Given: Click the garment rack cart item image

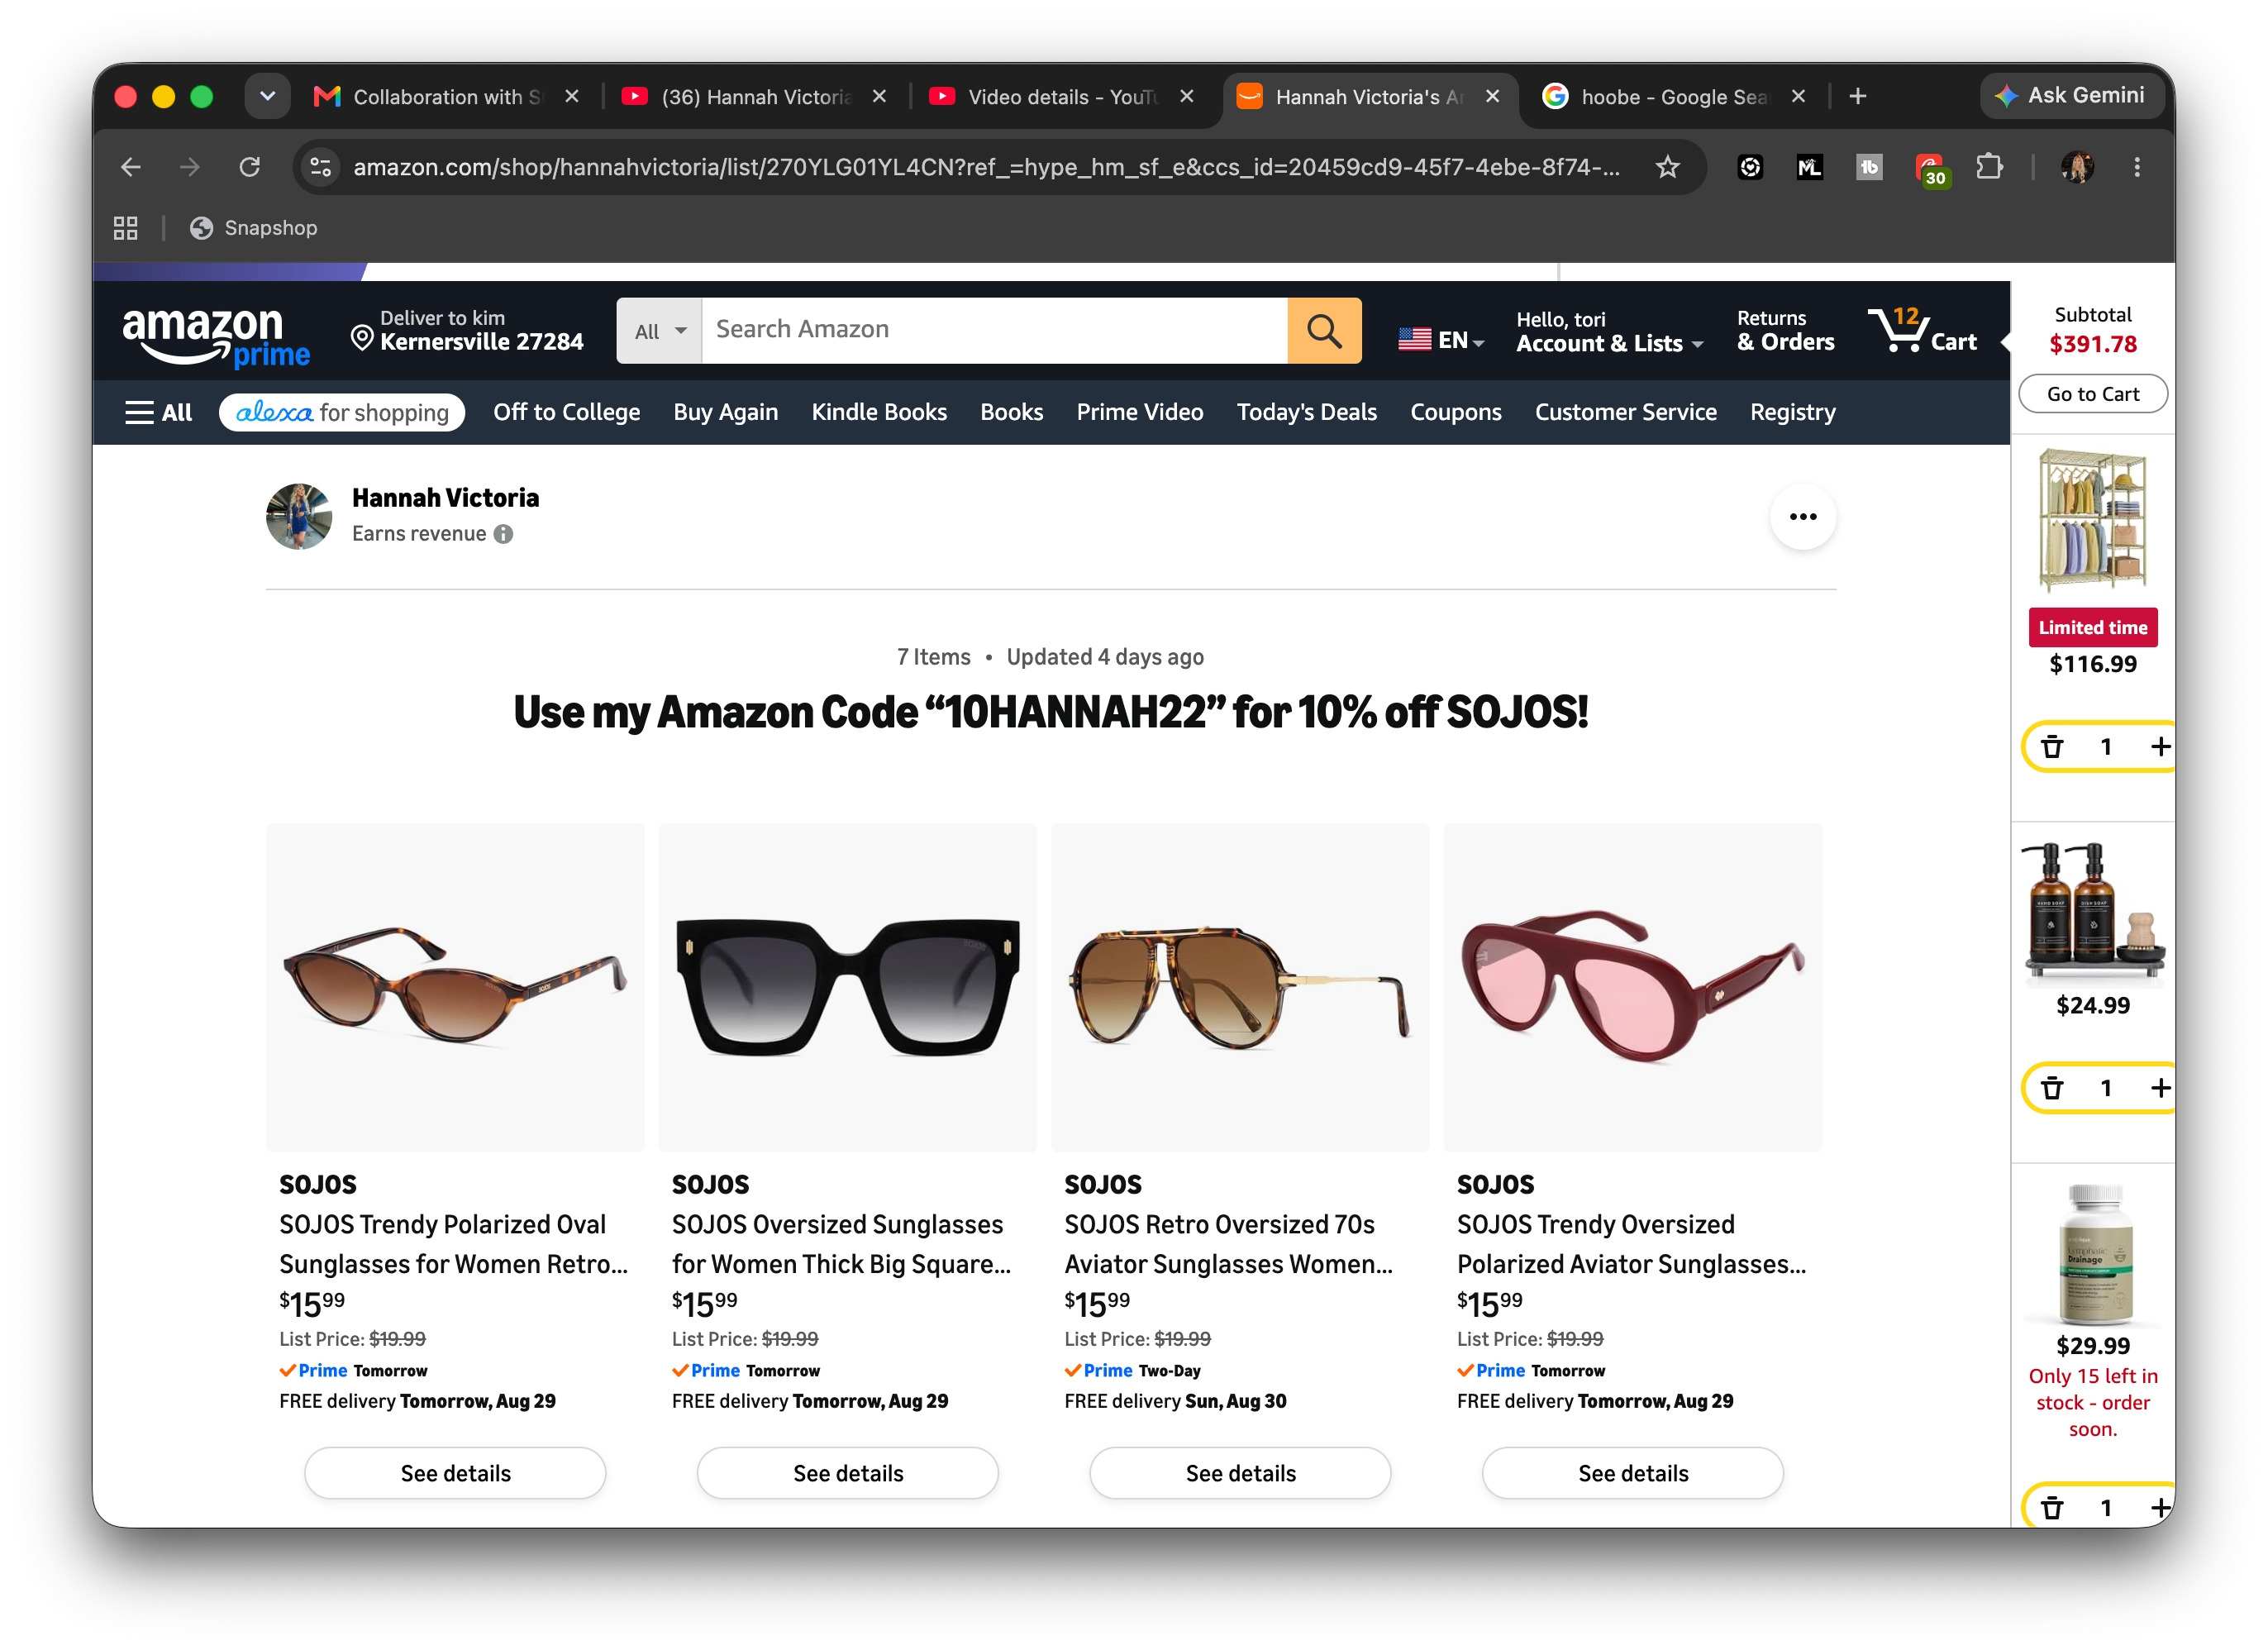Looking at the screenshot, I should 2092,521.
